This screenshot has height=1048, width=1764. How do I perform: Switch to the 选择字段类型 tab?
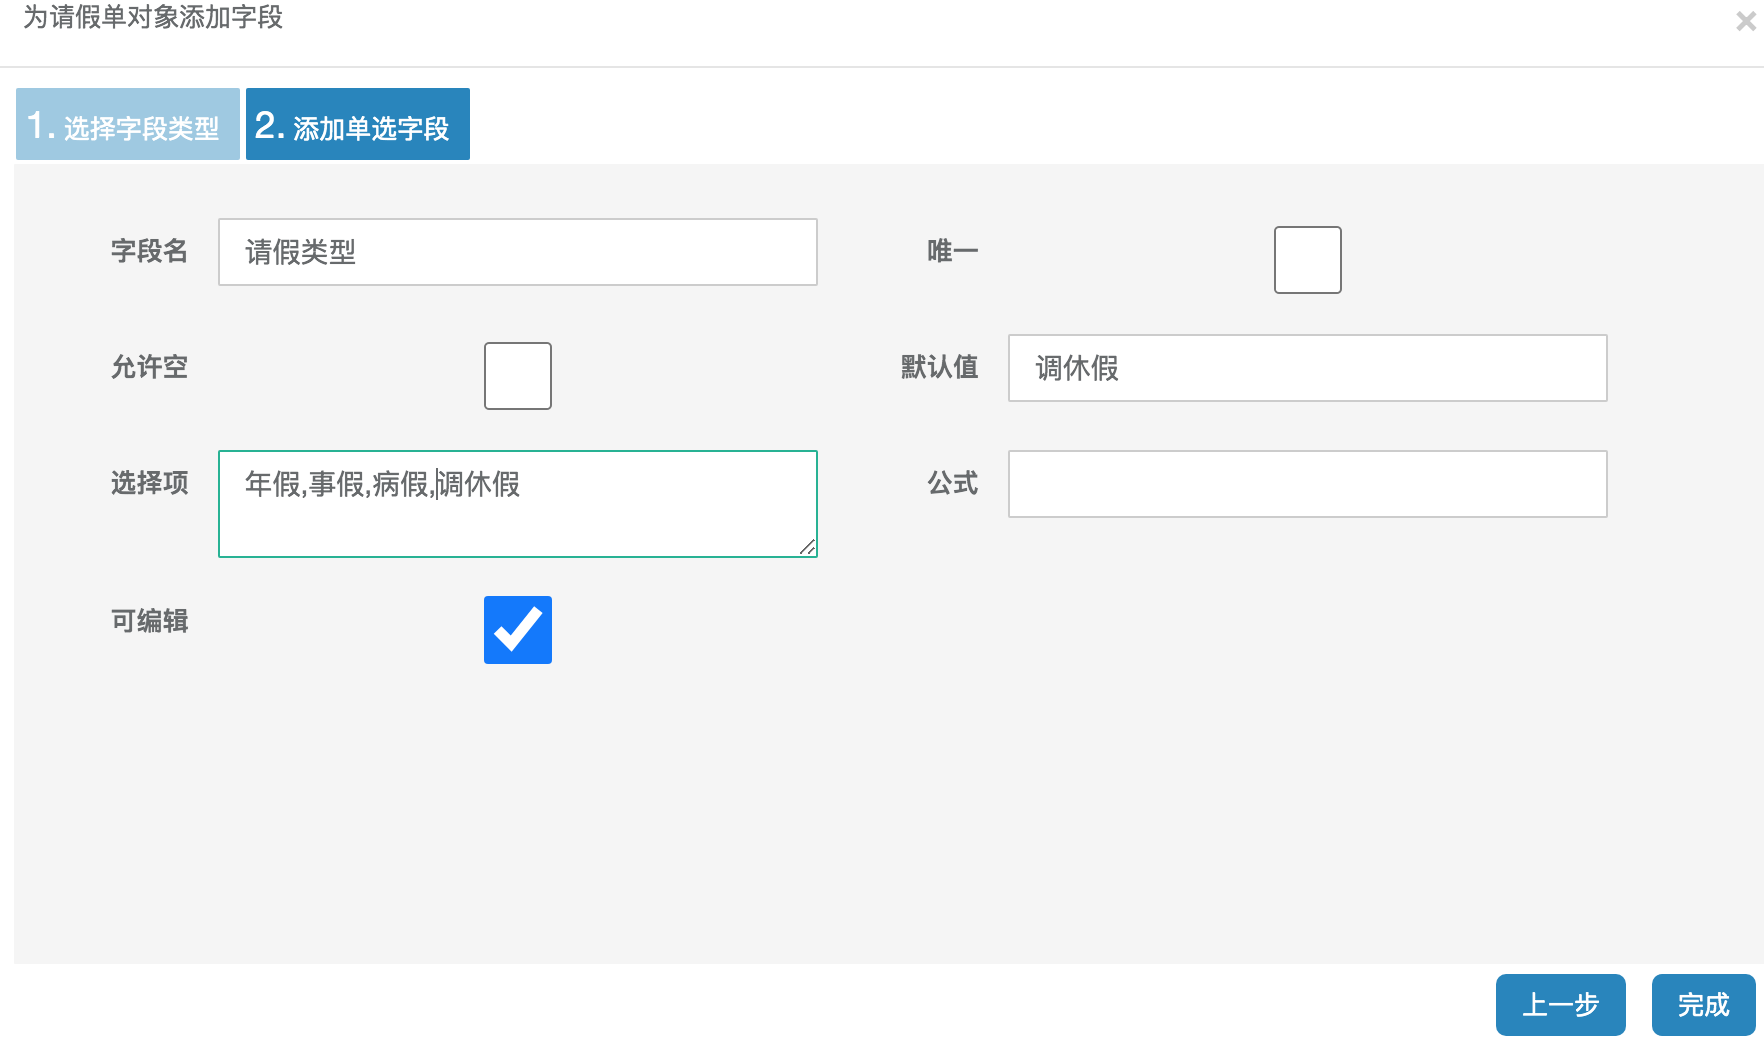pyautogui.click(x=127, y=123)
